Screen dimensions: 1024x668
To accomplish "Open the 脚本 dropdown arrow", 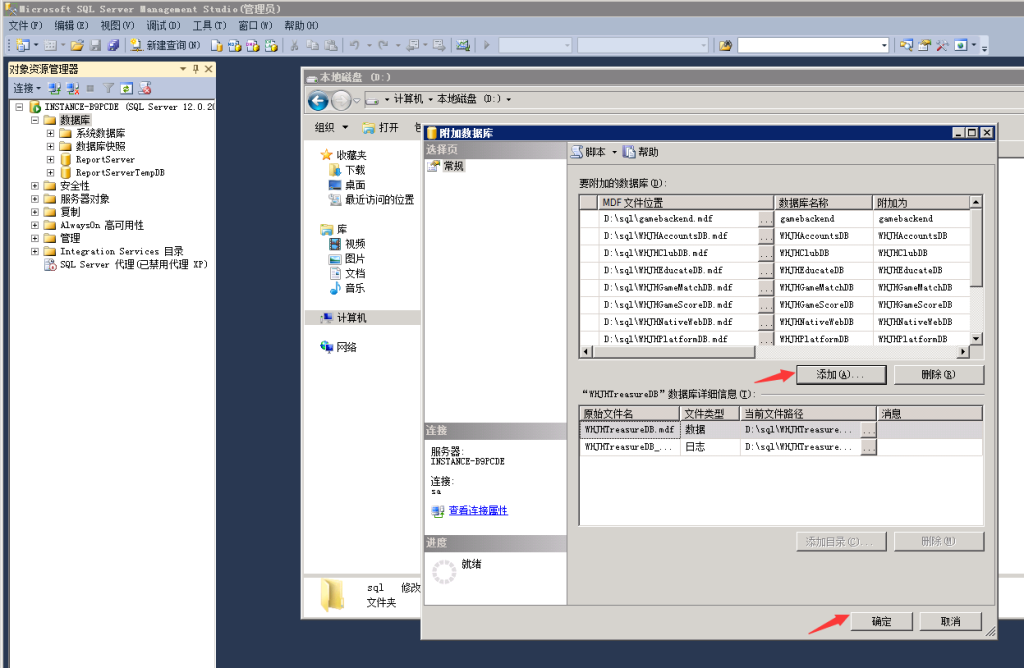I will 614,153.
